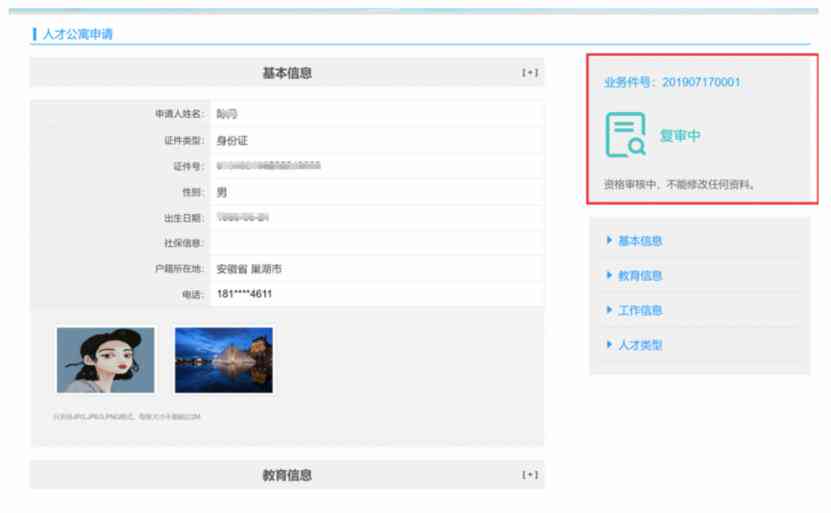
Task: Click the empty 社保信息 field
Action: point(377,243)
